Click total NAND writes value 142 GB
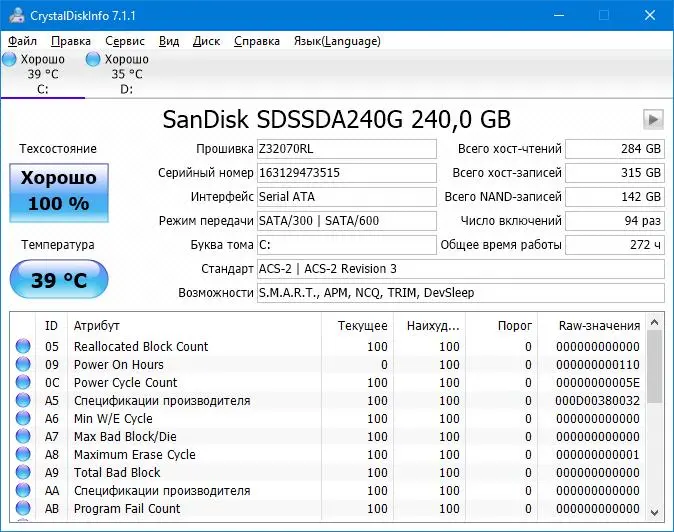 tap(615, 197)
